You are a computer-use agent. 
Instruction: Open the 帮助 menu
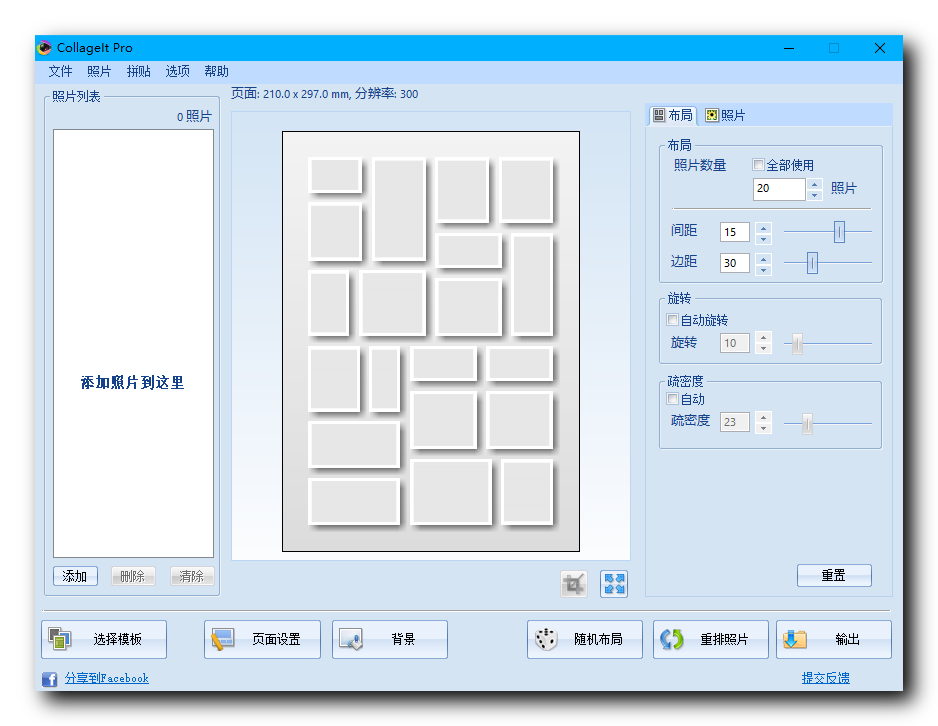tap(217, 71)
